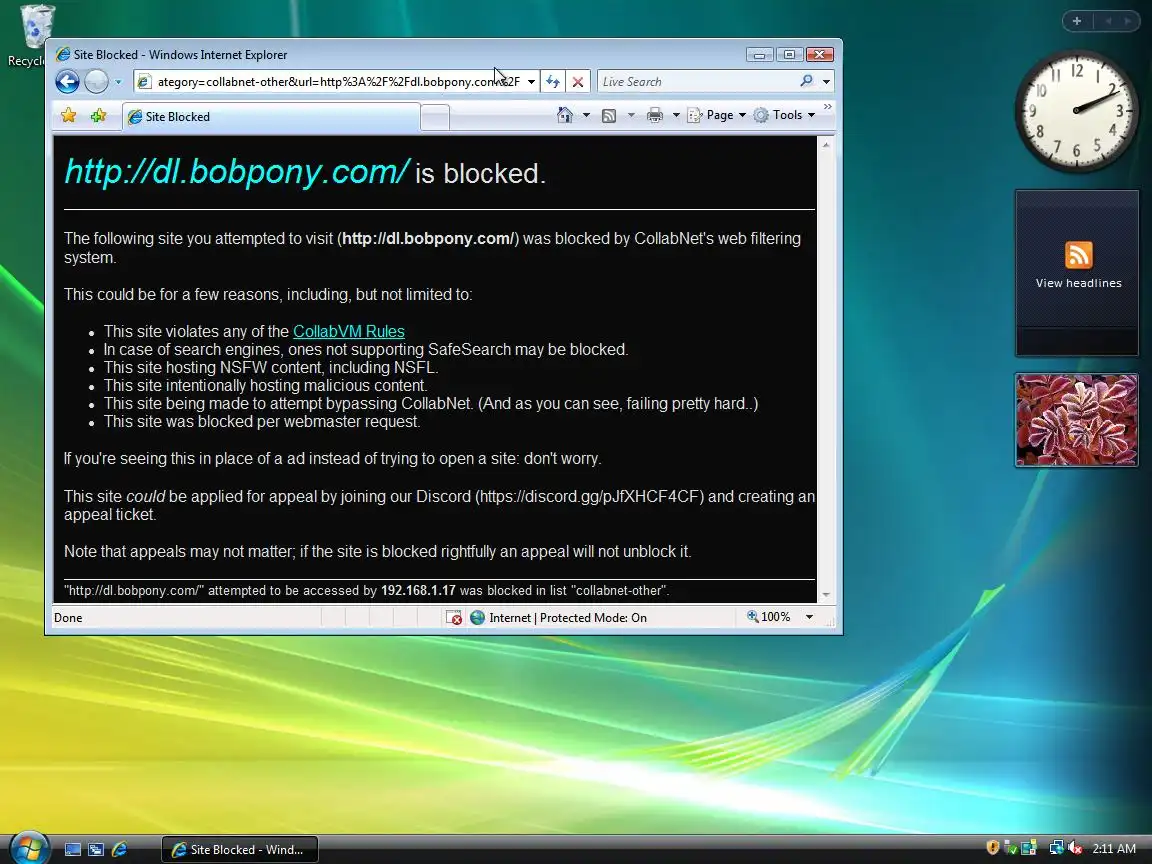Click the 2:11 AM taskbar clock
This screenshot has width=1152, height=864.
point(1114,849)
